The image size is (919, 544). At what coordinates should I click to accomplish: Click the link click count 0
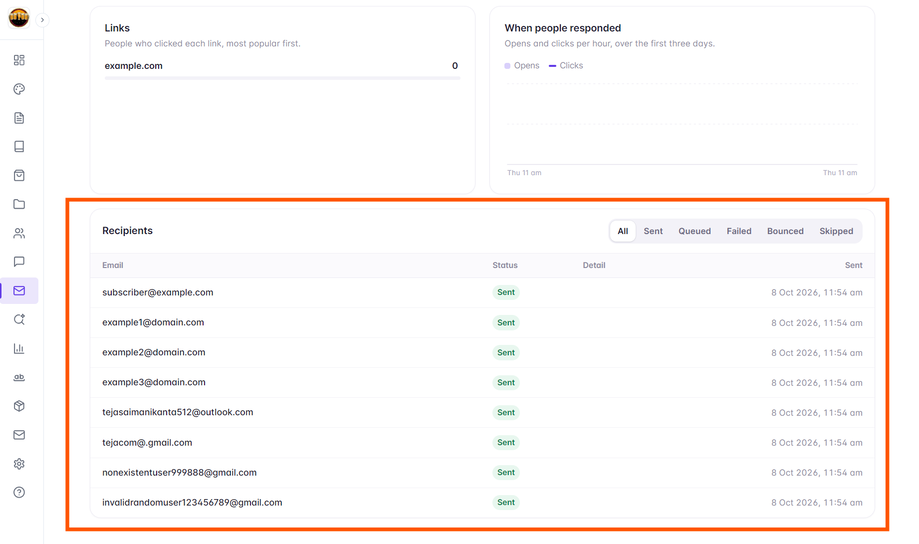tap(455, 66)
